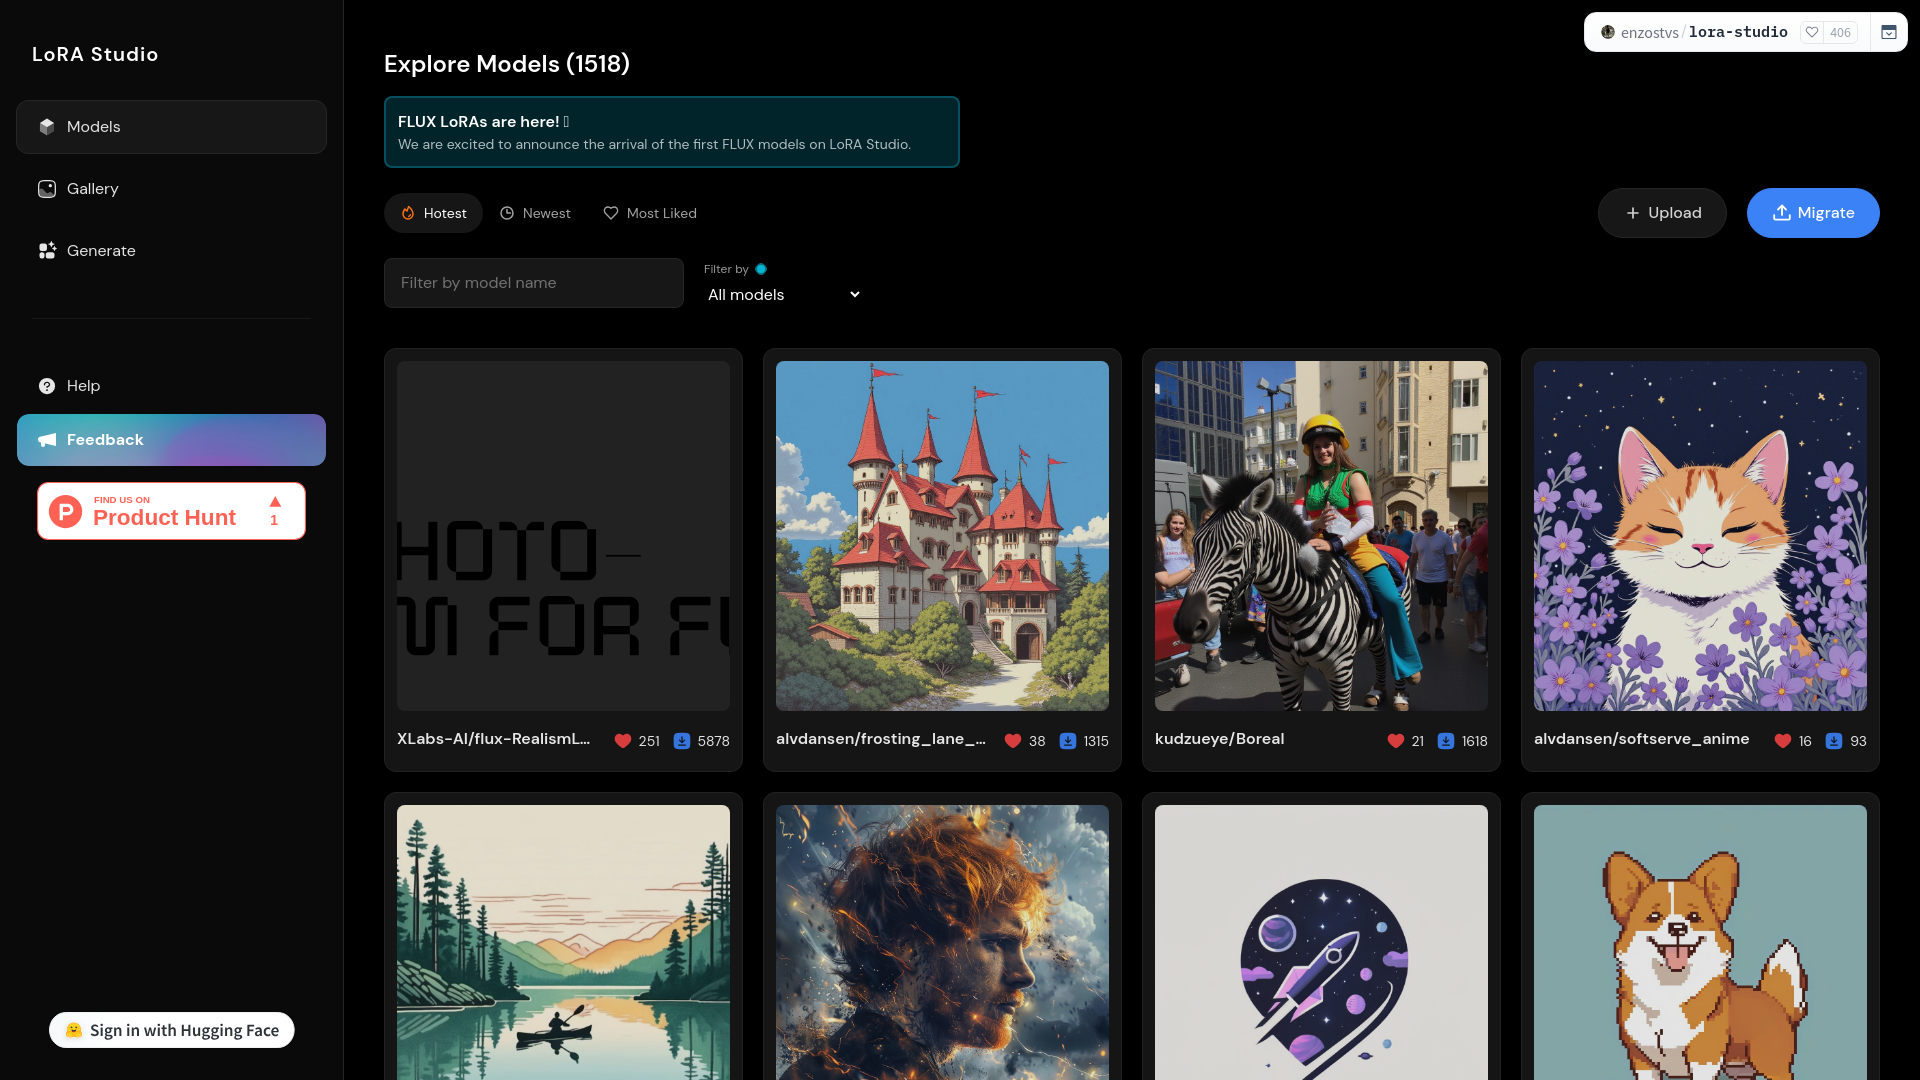
Task: Go to enzostvs profile link
Action: point(1649,32)
